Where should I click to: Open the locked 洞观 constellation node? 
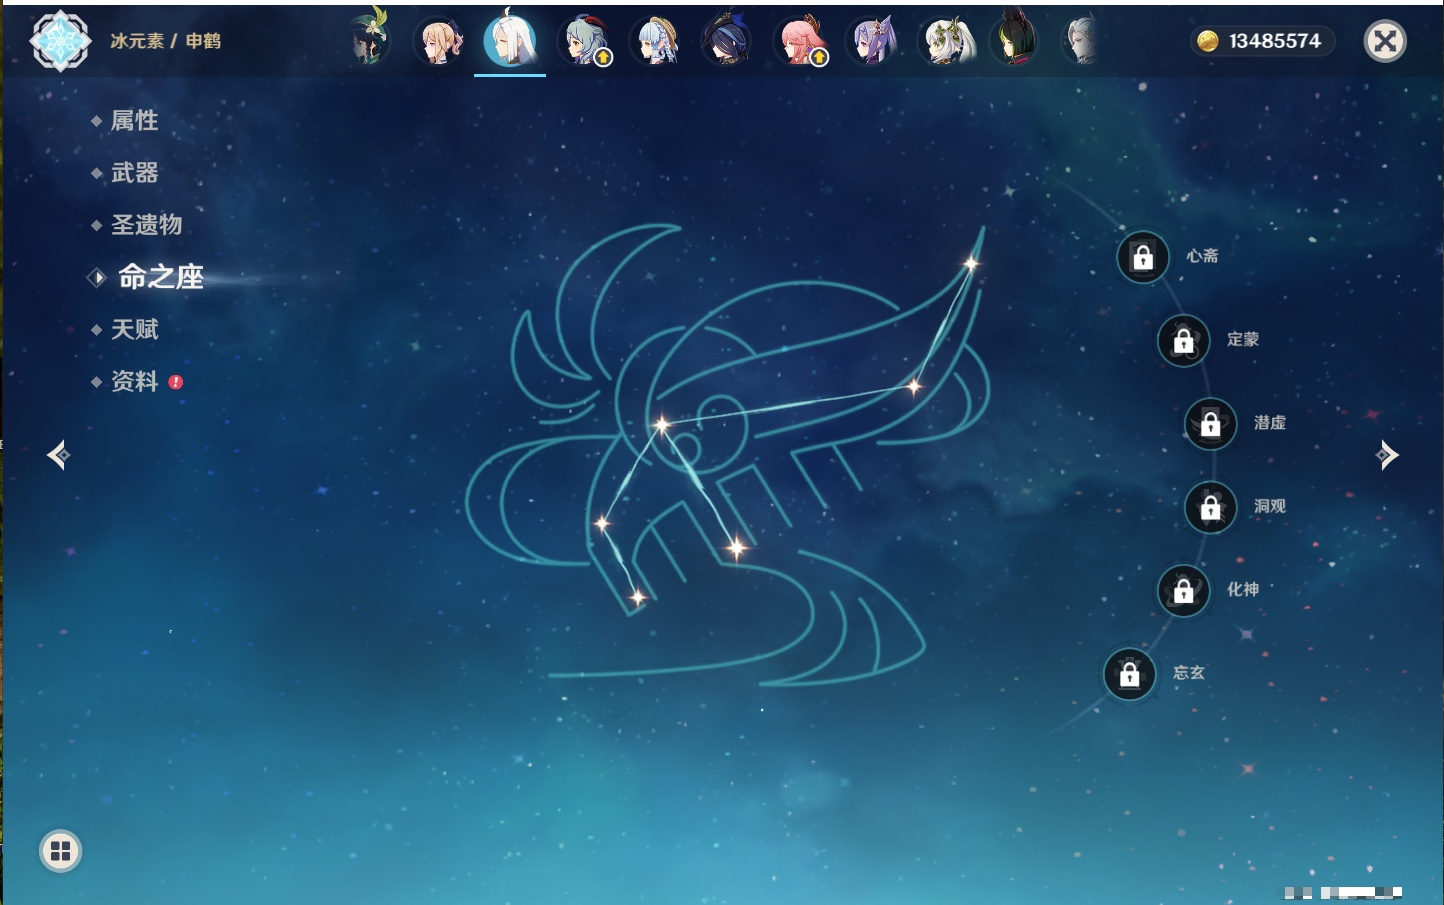point(1211,507)
